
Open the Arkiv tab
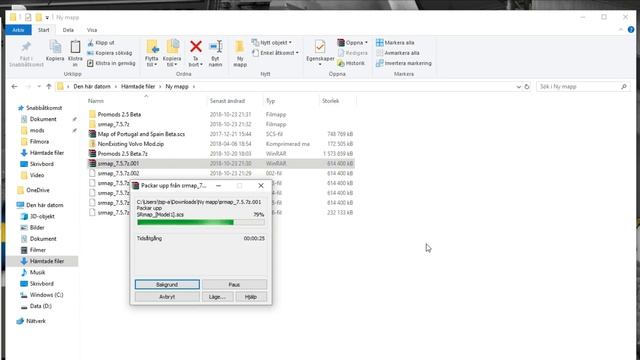18,30
